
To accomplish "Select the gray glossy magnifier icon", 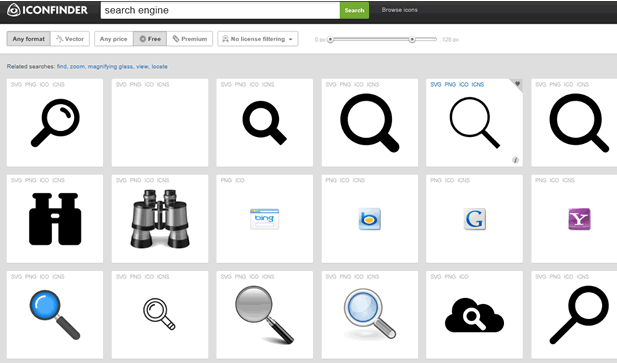I will click(264, 315).
